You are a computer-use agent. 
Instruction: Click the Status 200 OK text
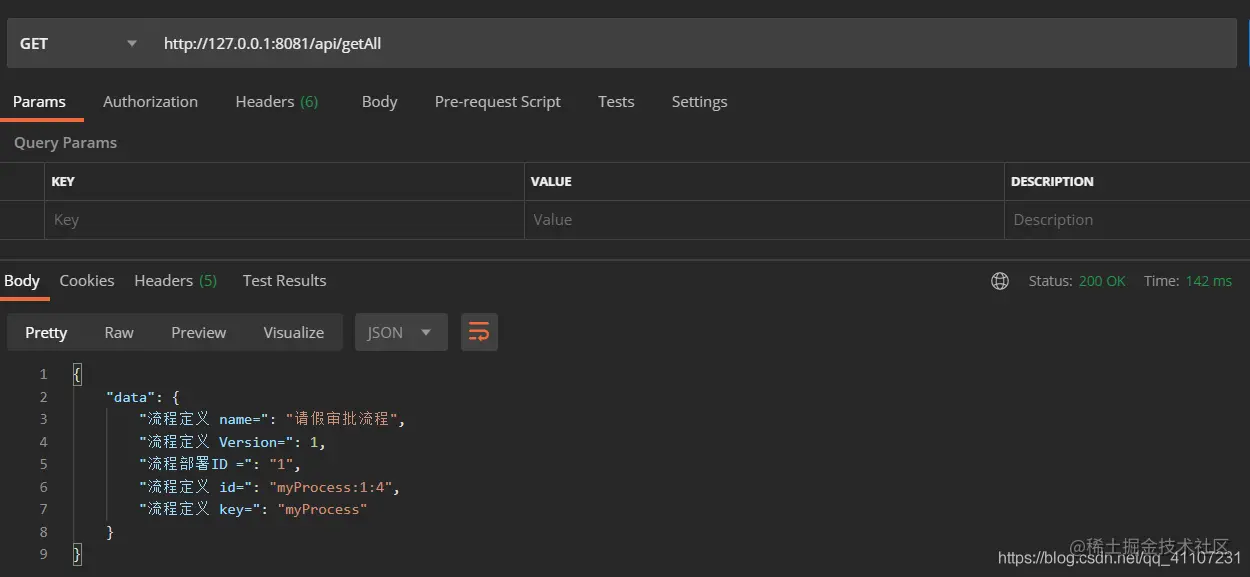coord(1077,281)
